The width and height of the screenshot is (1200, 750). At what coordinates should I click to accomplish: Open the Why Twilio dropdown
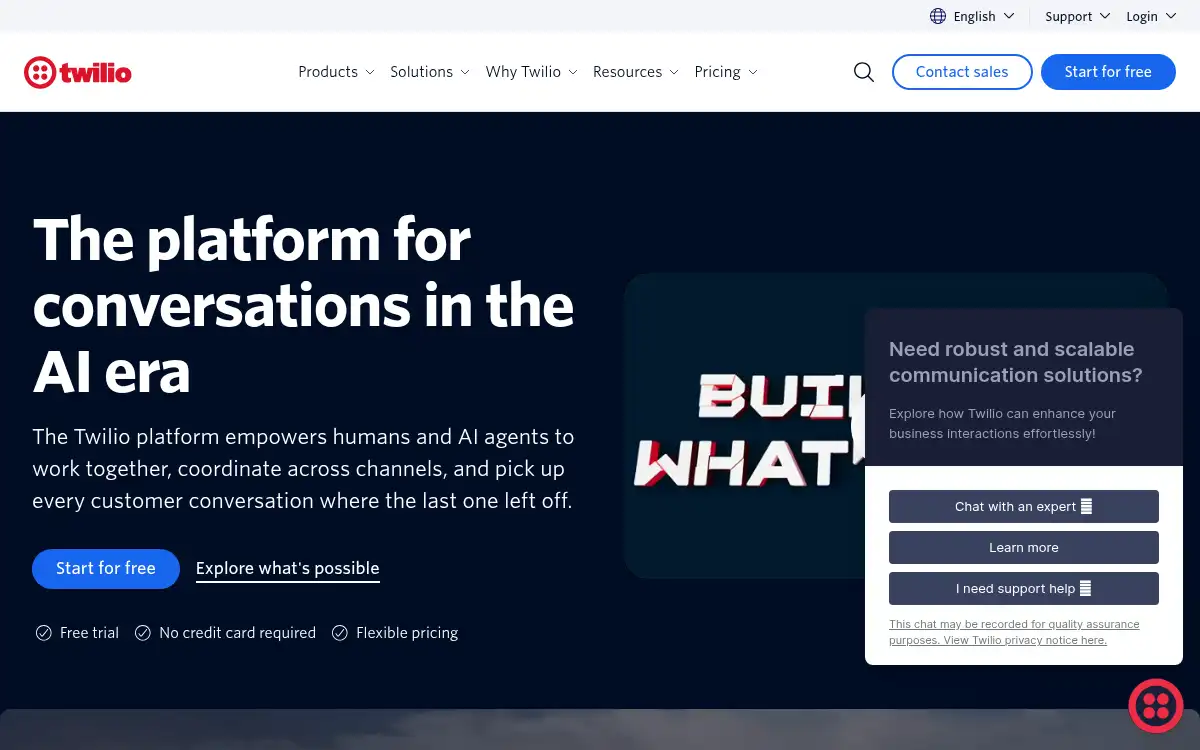tap(532, 72)
